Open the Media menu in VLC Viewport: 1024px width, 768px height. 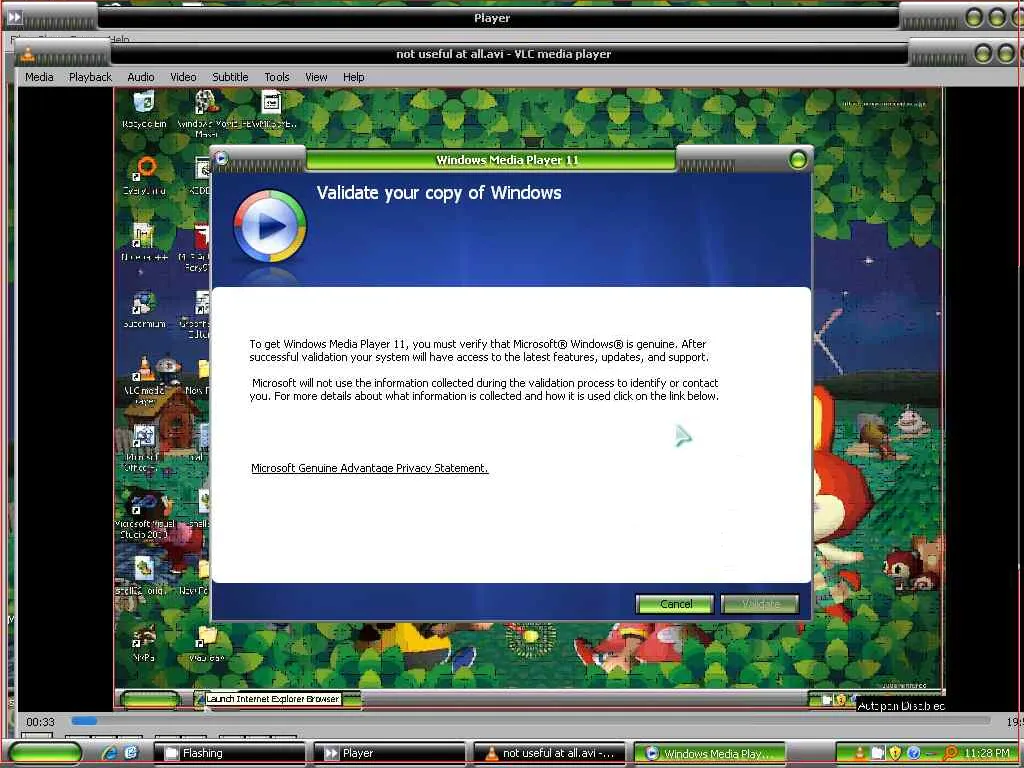(x=39, y=77)
